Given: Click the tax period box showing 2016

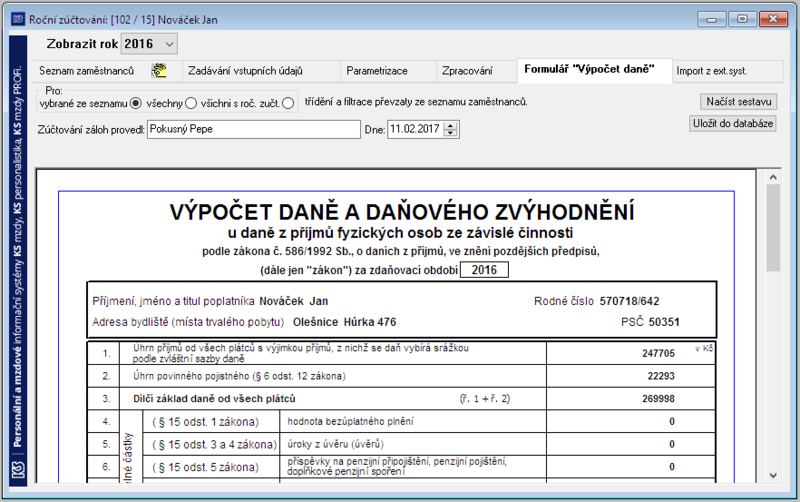Looking at the screenshot, I should click(484, 270).
